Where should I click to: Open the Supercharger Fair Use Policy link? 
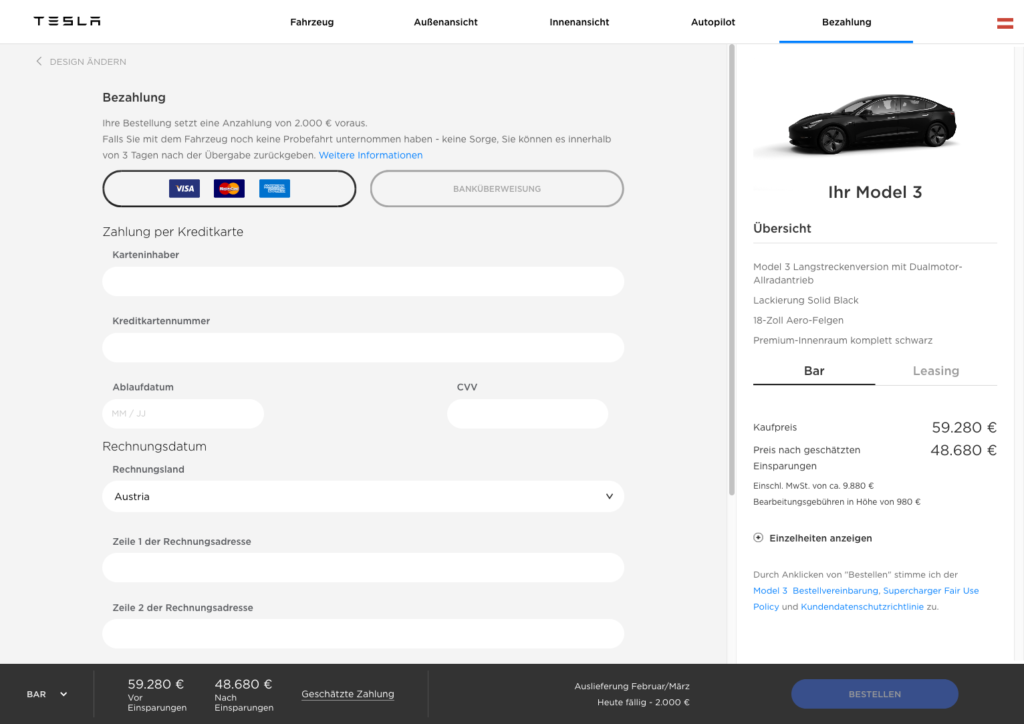pos(931,590)
